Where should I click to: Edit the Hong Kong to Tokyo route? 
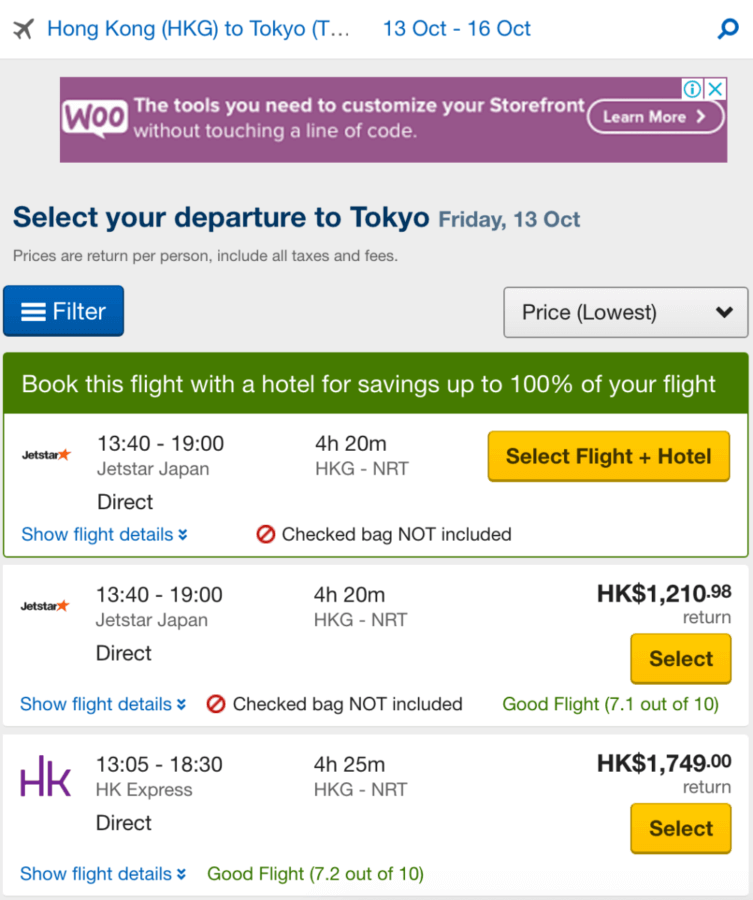[x=198, y=29]
